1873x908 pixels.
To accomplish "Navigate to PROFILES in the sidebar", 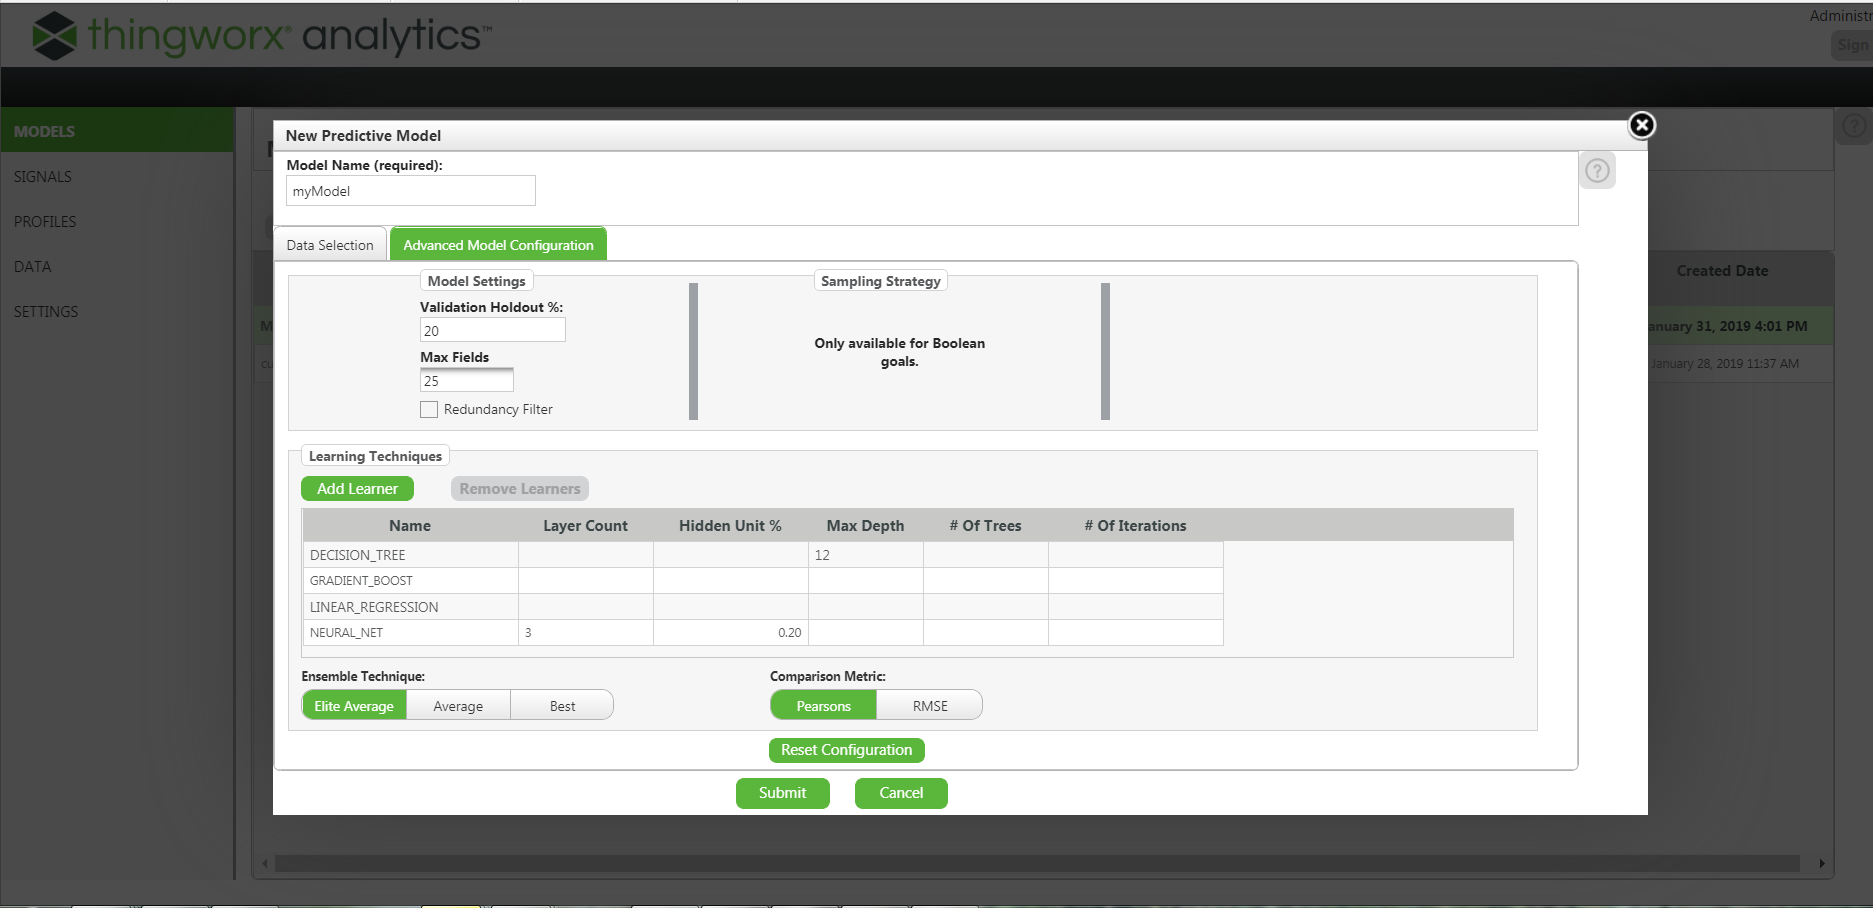I will coord(44,221).
